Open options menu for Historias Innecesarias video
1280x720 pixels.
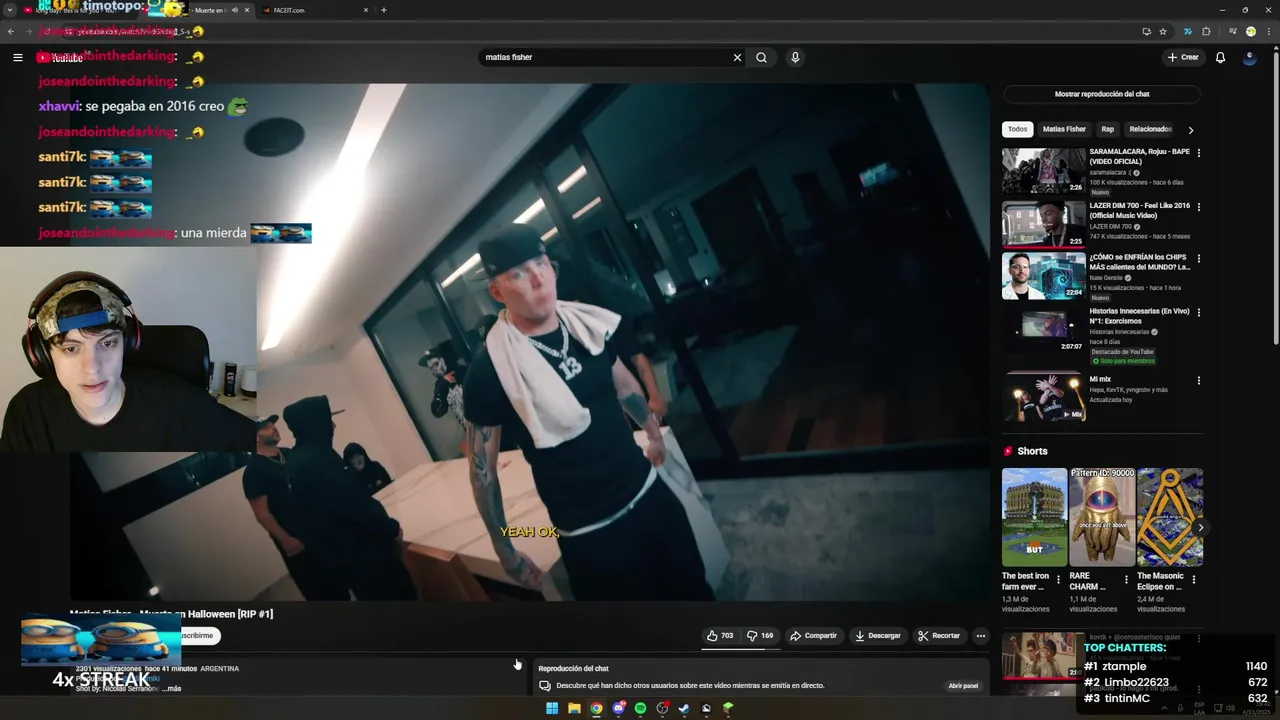[1198, 312]
